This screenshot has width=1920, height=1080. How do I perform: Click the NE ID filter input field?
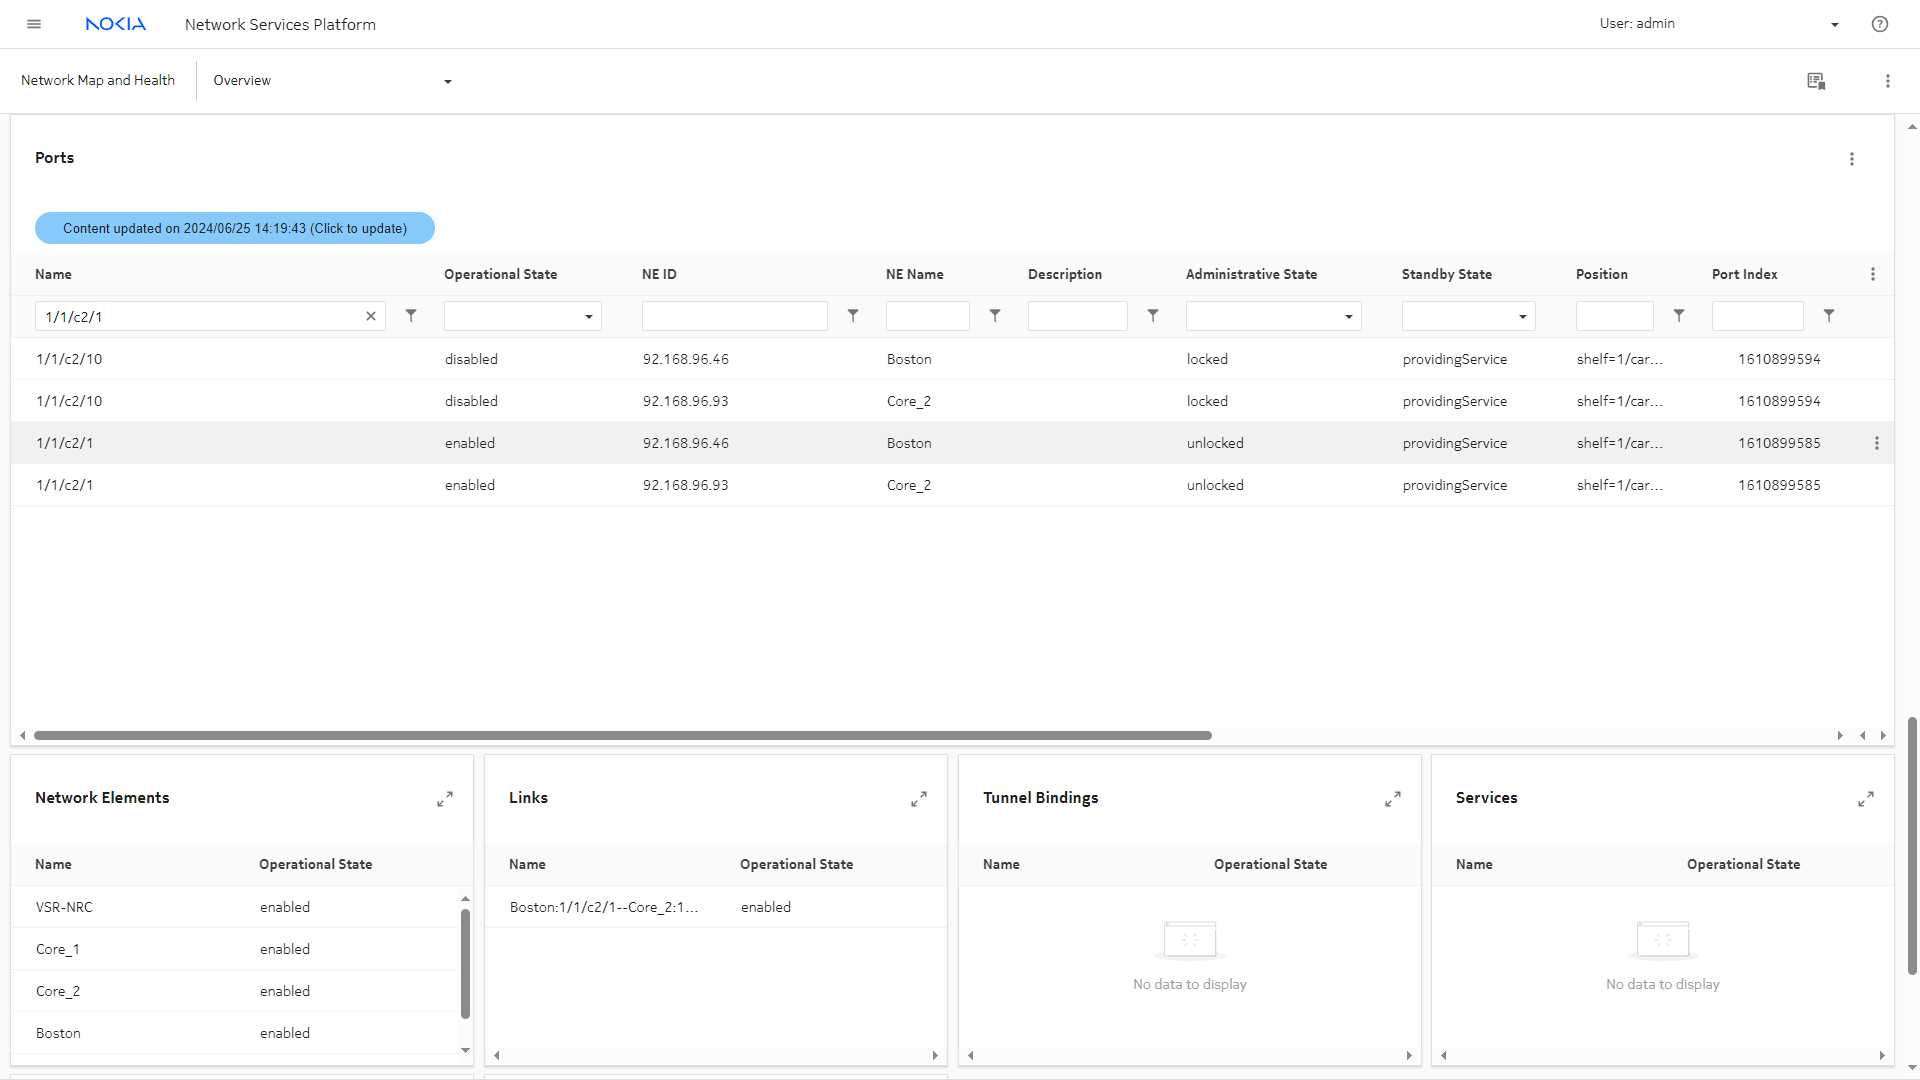point(734,316)
